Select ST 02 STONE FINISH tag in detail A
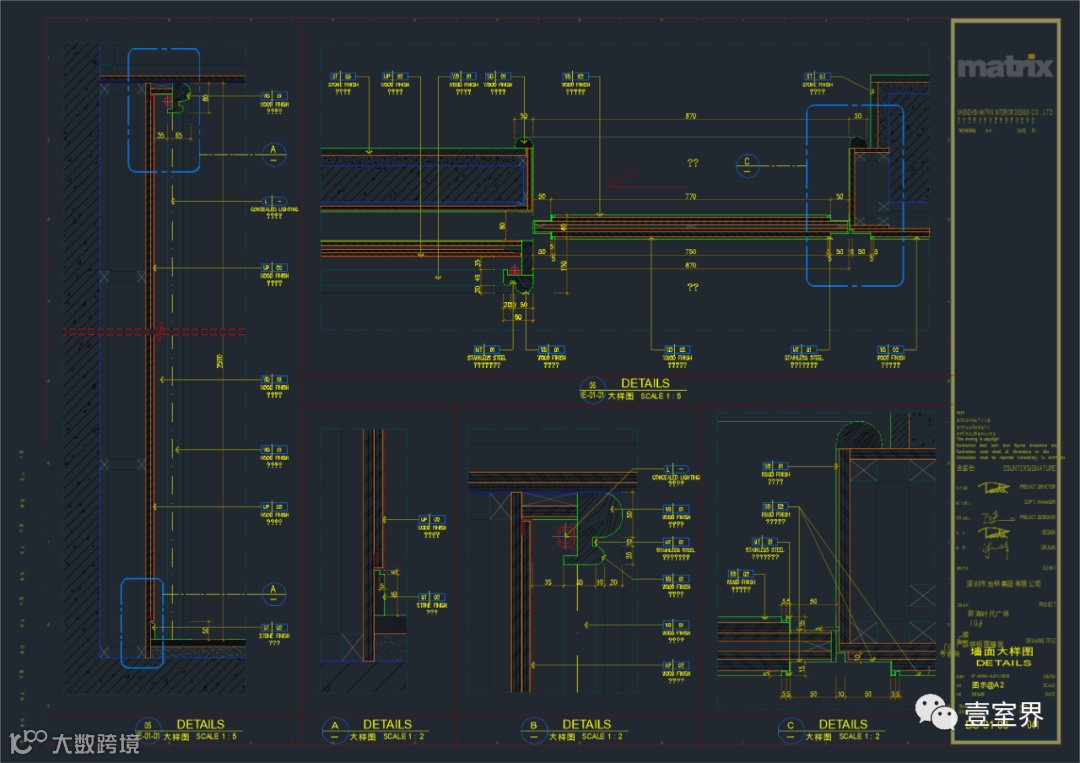The image size is (1080, 763). coord(432,605)
